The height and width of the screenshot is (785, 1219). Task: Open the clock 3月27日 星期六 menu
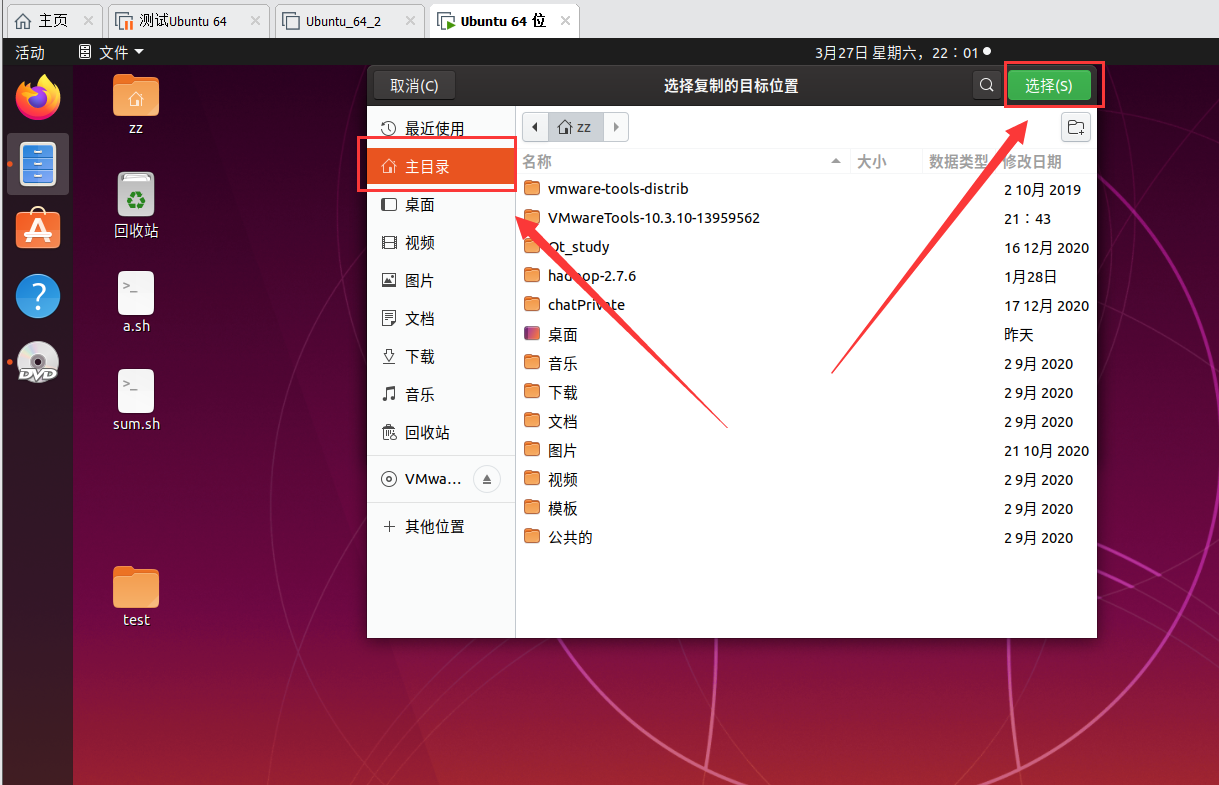(903, 52)
